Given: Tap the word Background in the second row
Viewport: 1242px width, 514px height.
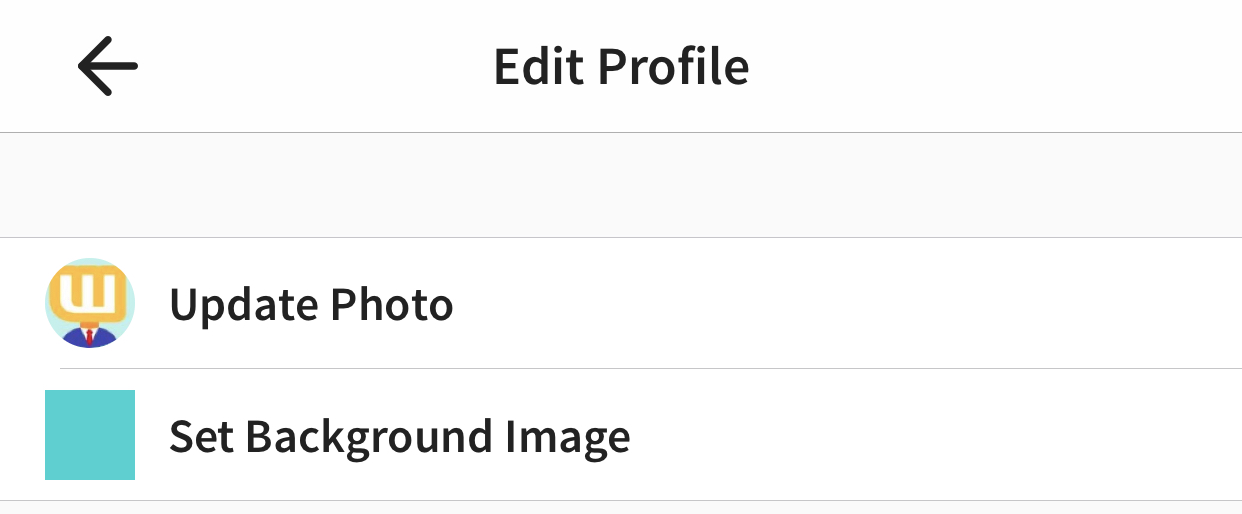Looking at the screenshot, I should [x=368, y=437].
